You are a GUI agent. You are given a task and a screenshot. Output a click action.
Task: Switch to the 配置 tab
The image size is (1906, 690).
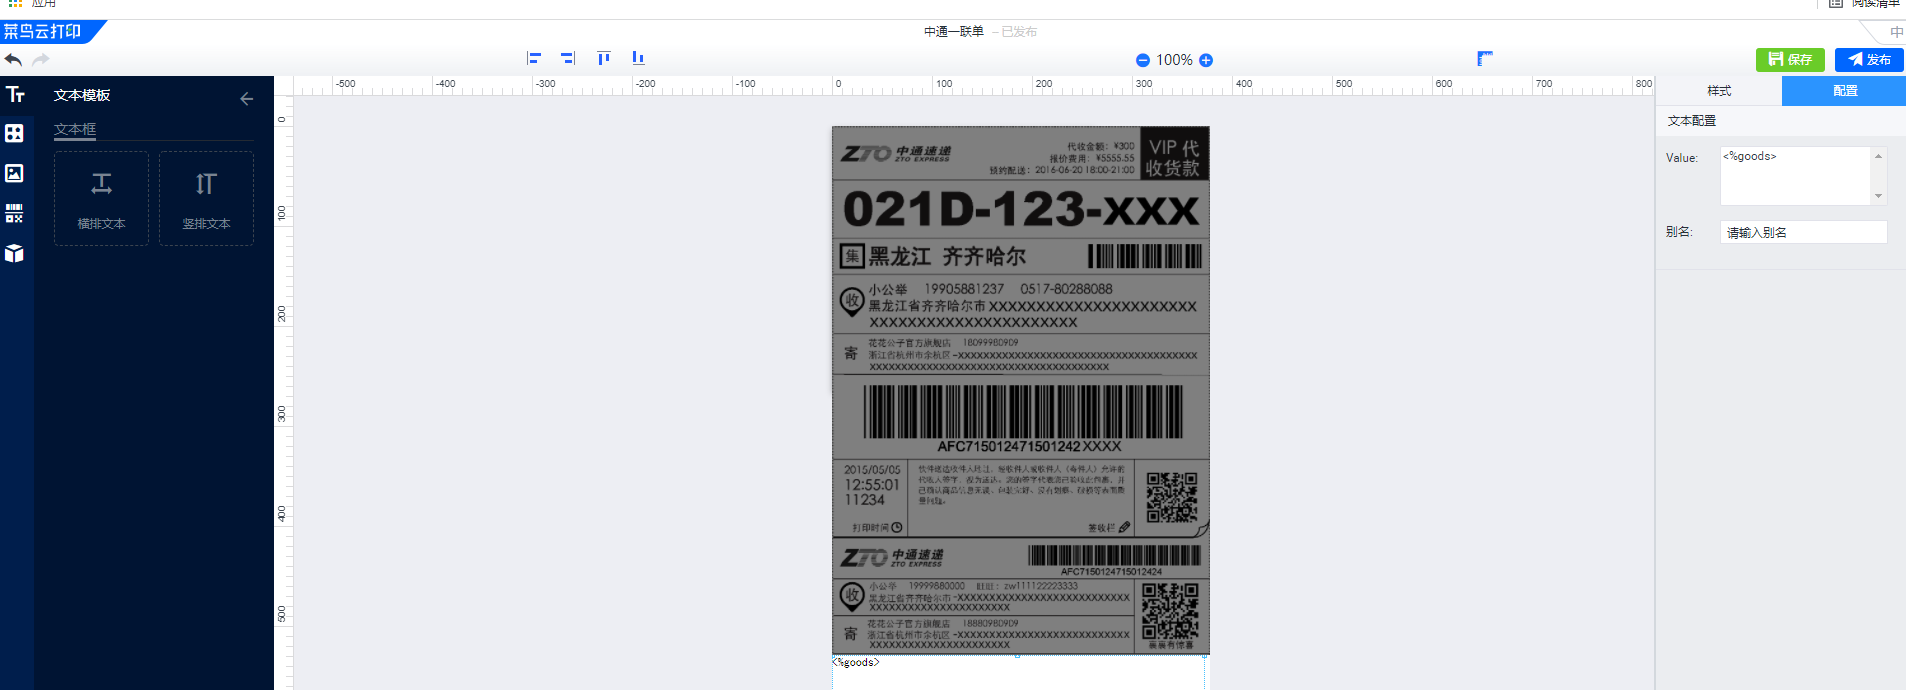[x=1844, y=91]
